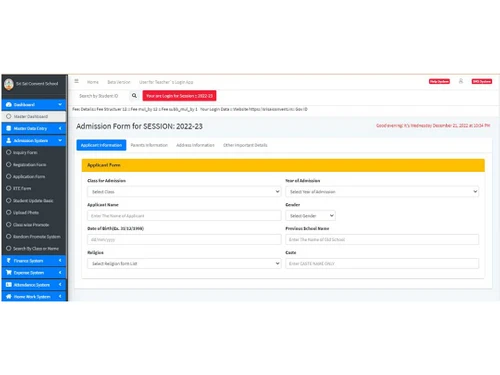The width and height of the screenshot is (500, 375).
Task: Expand the Expense System section arrow
Action: click(60, 273)
